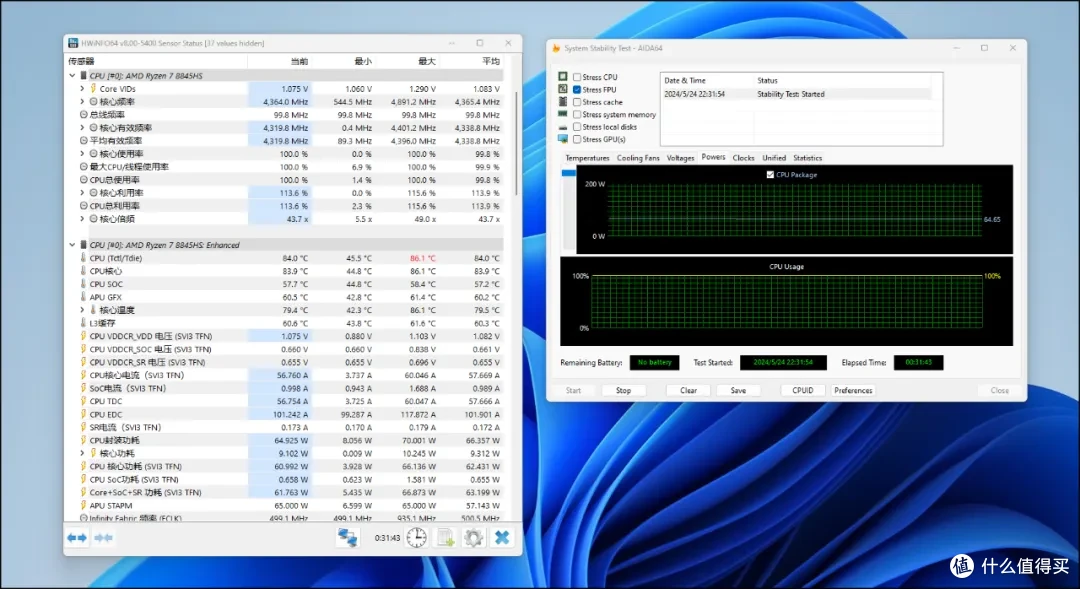Click the clock icon beside 总线频率
Image resolution: width=1080 pixels, height=589 pixels.
point(83,114)
